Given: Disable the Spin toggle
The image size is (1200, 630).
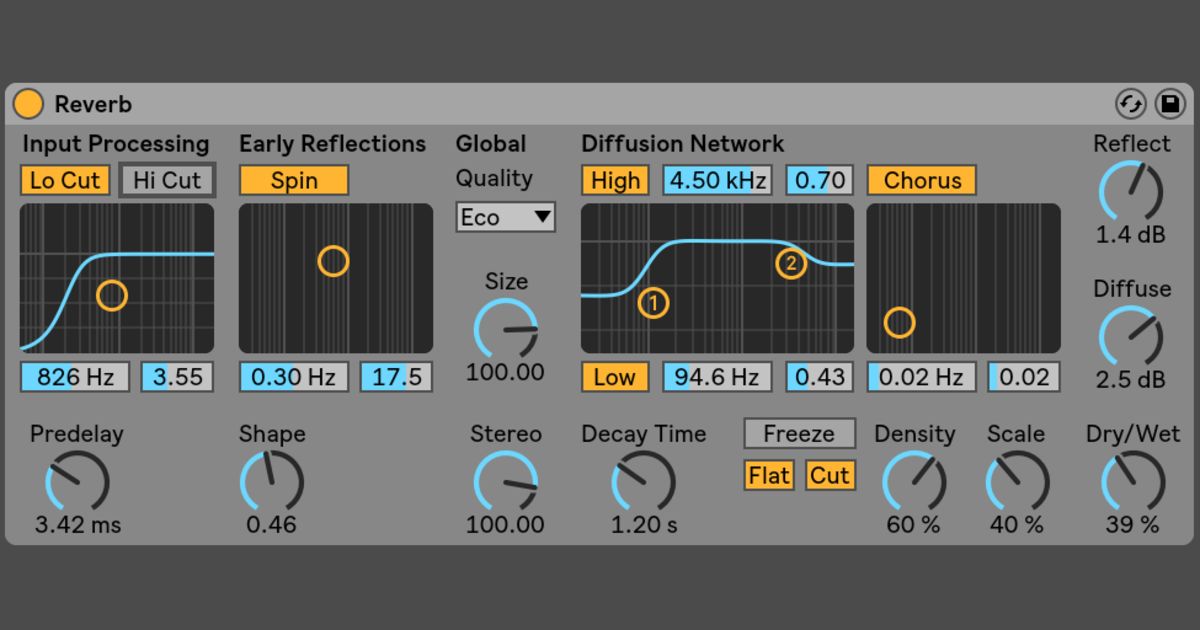Looking at the screenshot, I should point(293,180).
